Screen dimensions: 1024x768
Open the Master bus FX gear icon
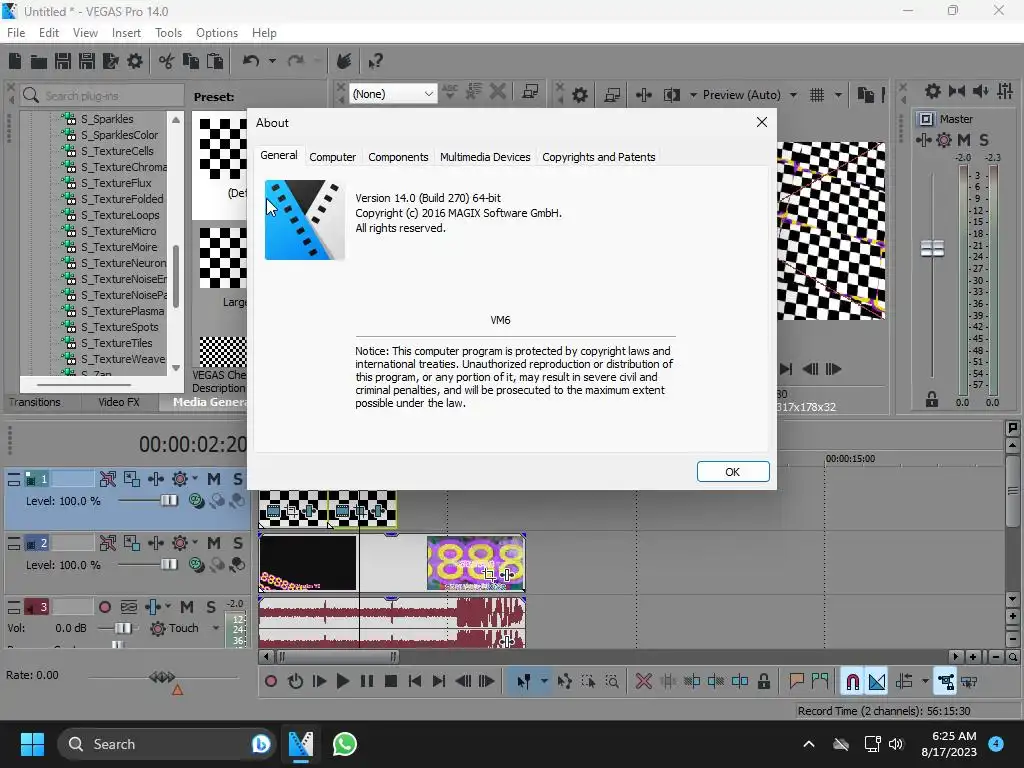click(x=944, y=140)
